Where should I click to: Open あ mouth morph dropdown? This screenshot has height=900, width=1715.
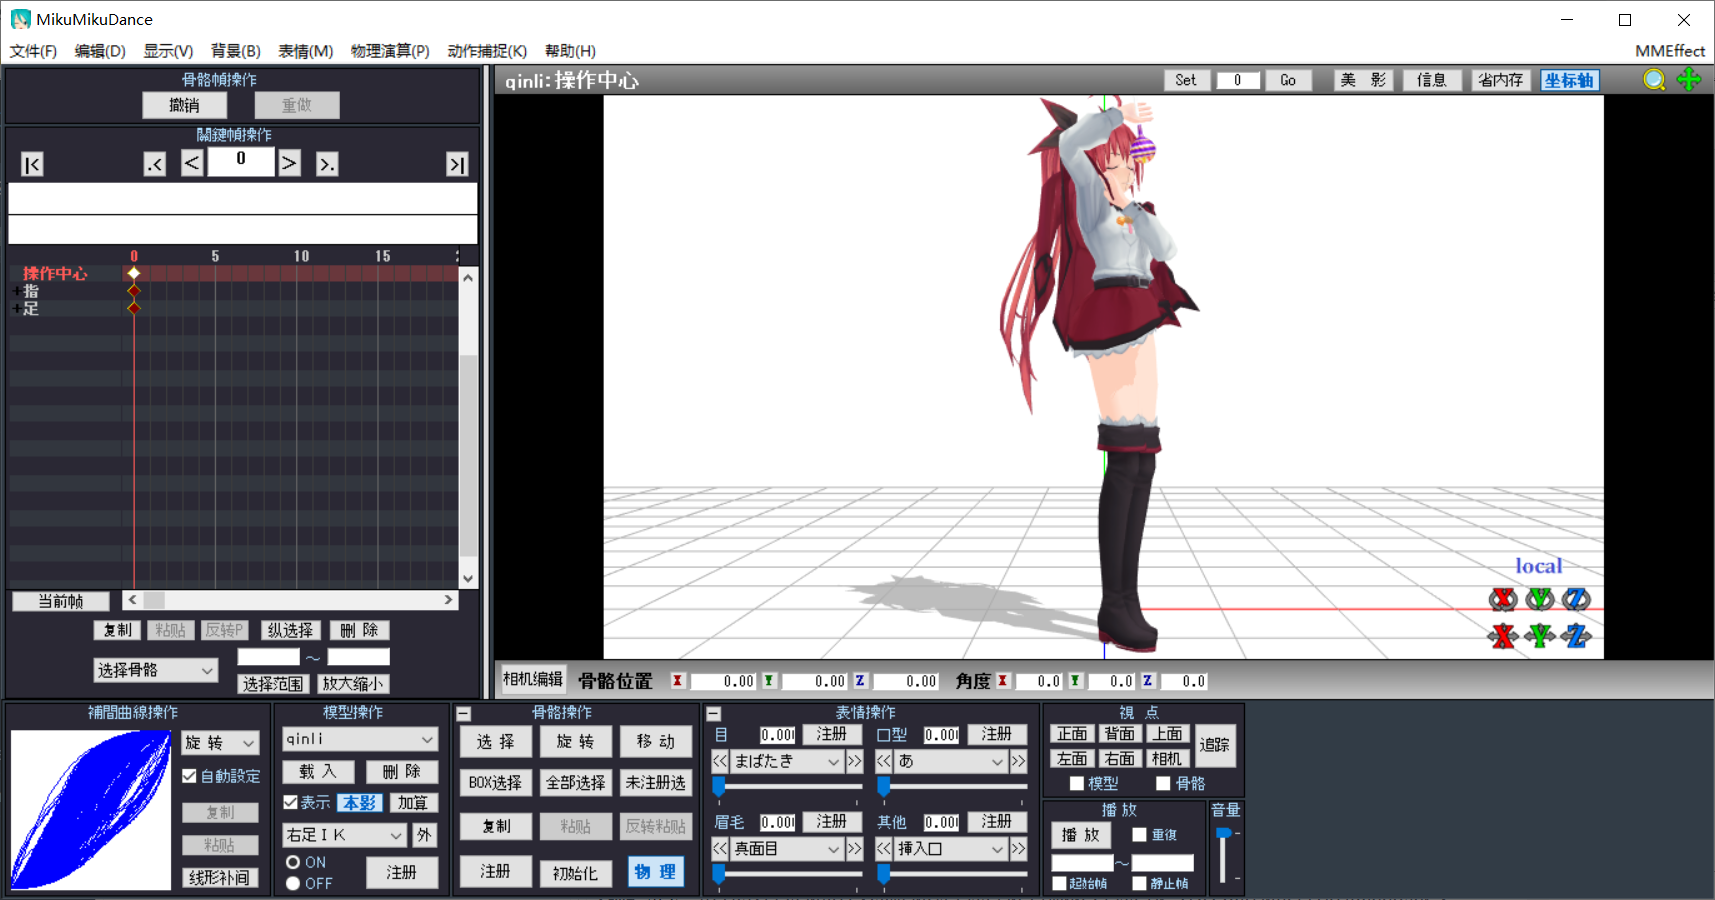tap(951, 761)
